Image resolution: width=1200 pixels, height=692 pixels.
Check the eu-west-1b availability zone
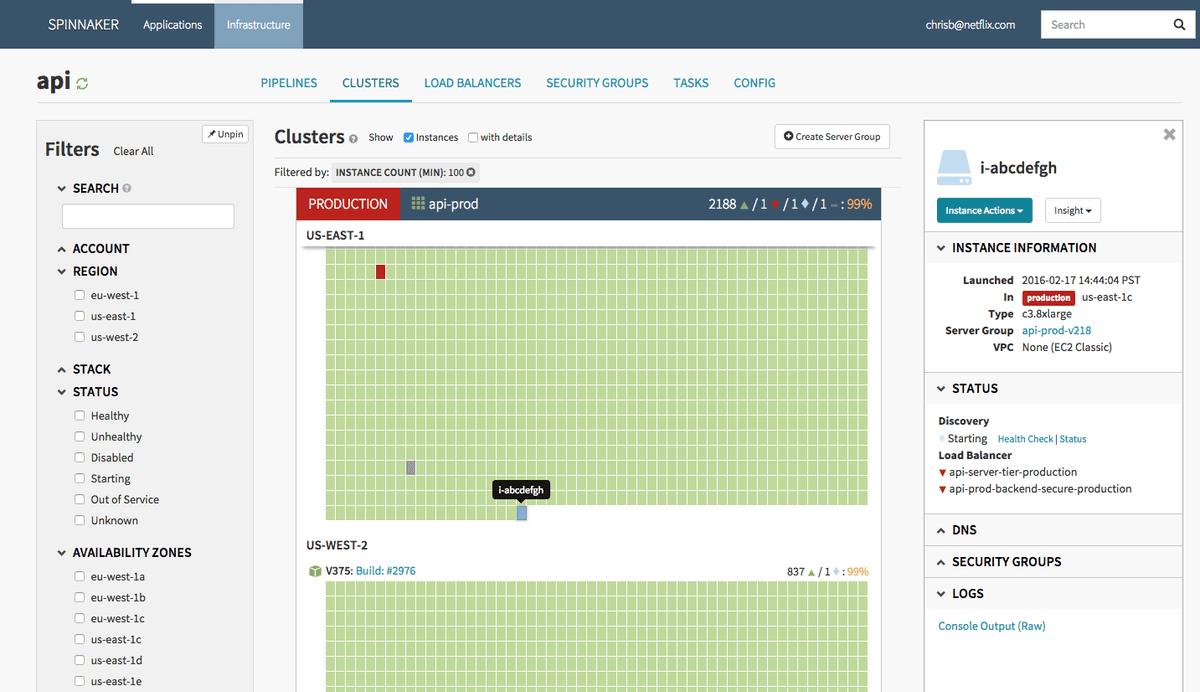click(x=79, y=597)
